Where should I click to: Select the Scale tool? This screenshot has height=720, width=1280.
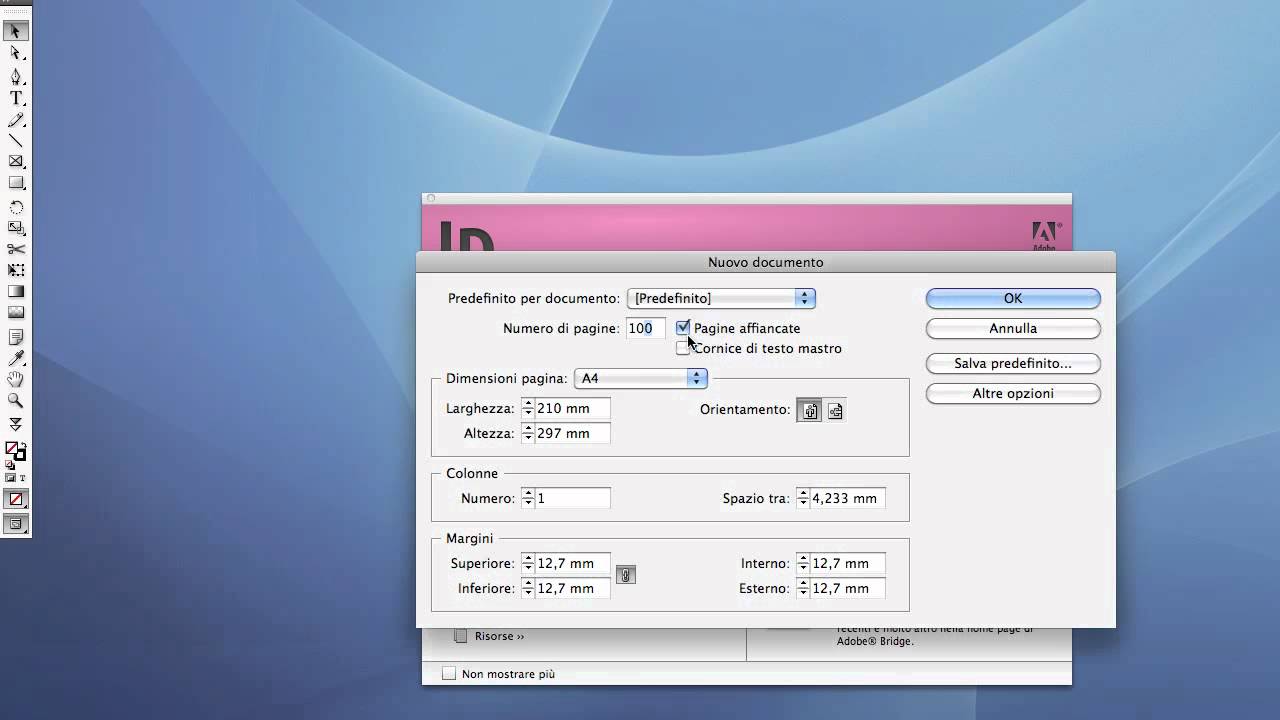pos(16,228)
